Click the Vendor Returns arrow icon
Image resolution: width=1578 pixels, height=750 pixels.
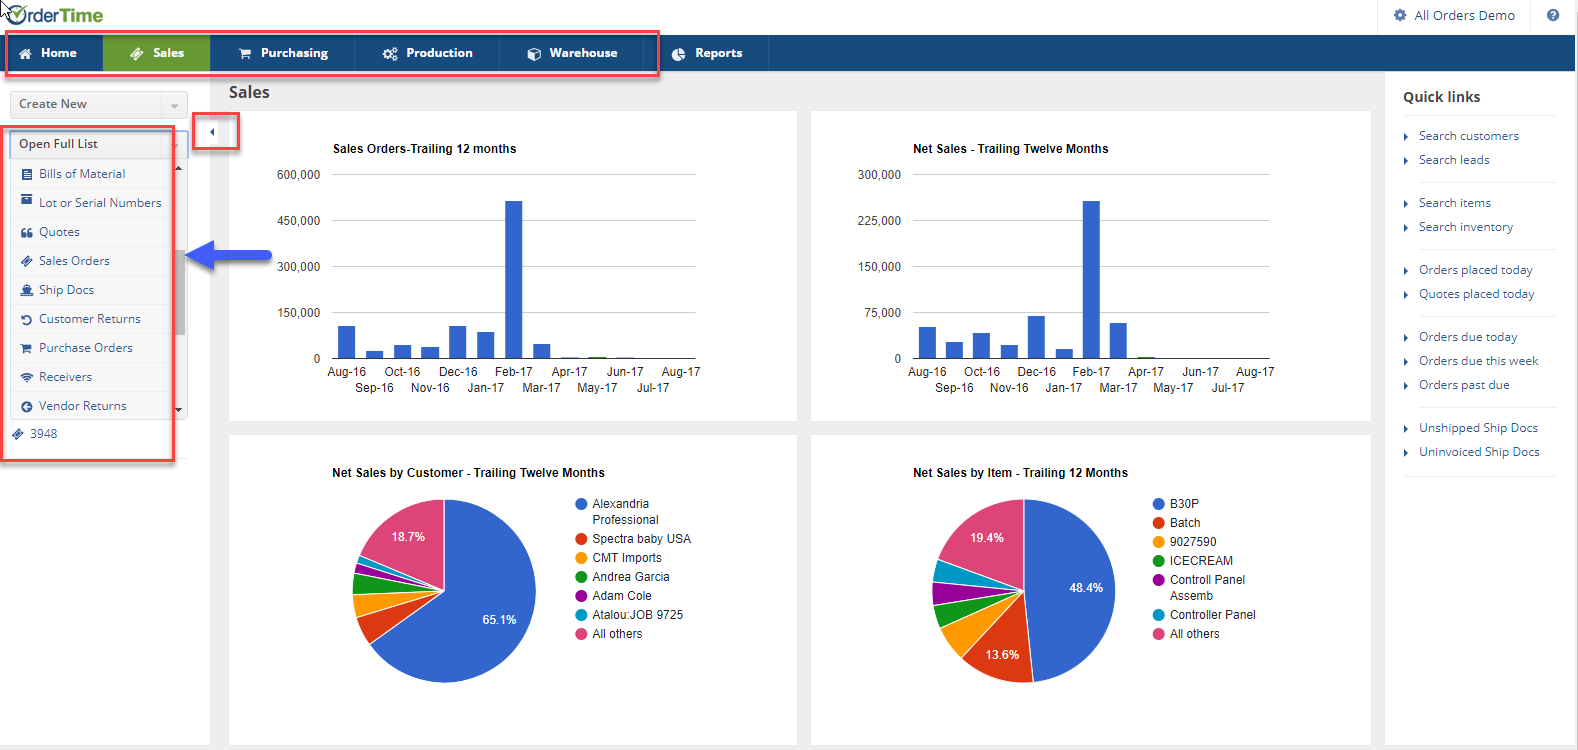click(27, 407)
